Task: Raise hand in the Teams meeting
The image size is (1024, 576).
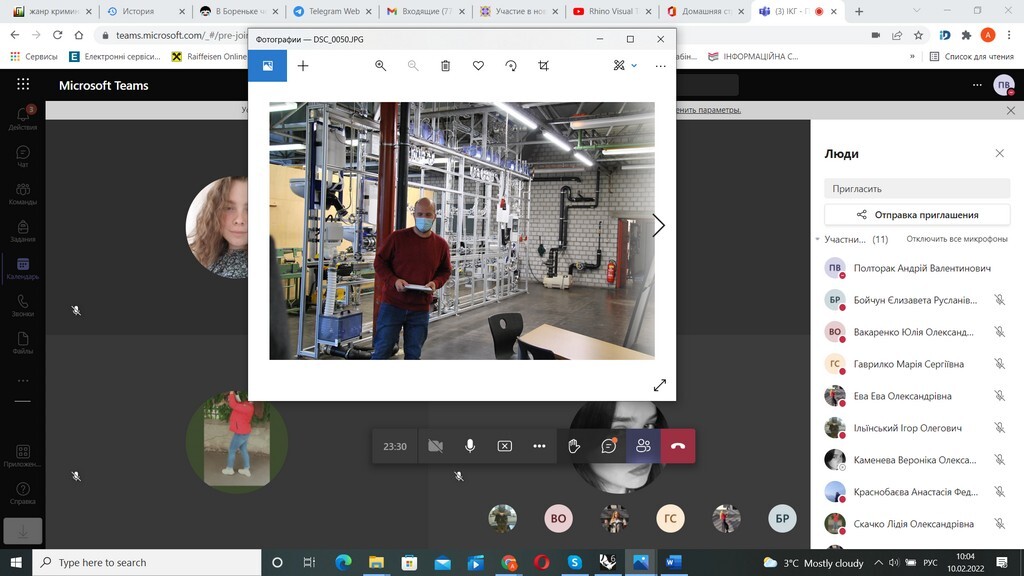Action: click(574, 446)
